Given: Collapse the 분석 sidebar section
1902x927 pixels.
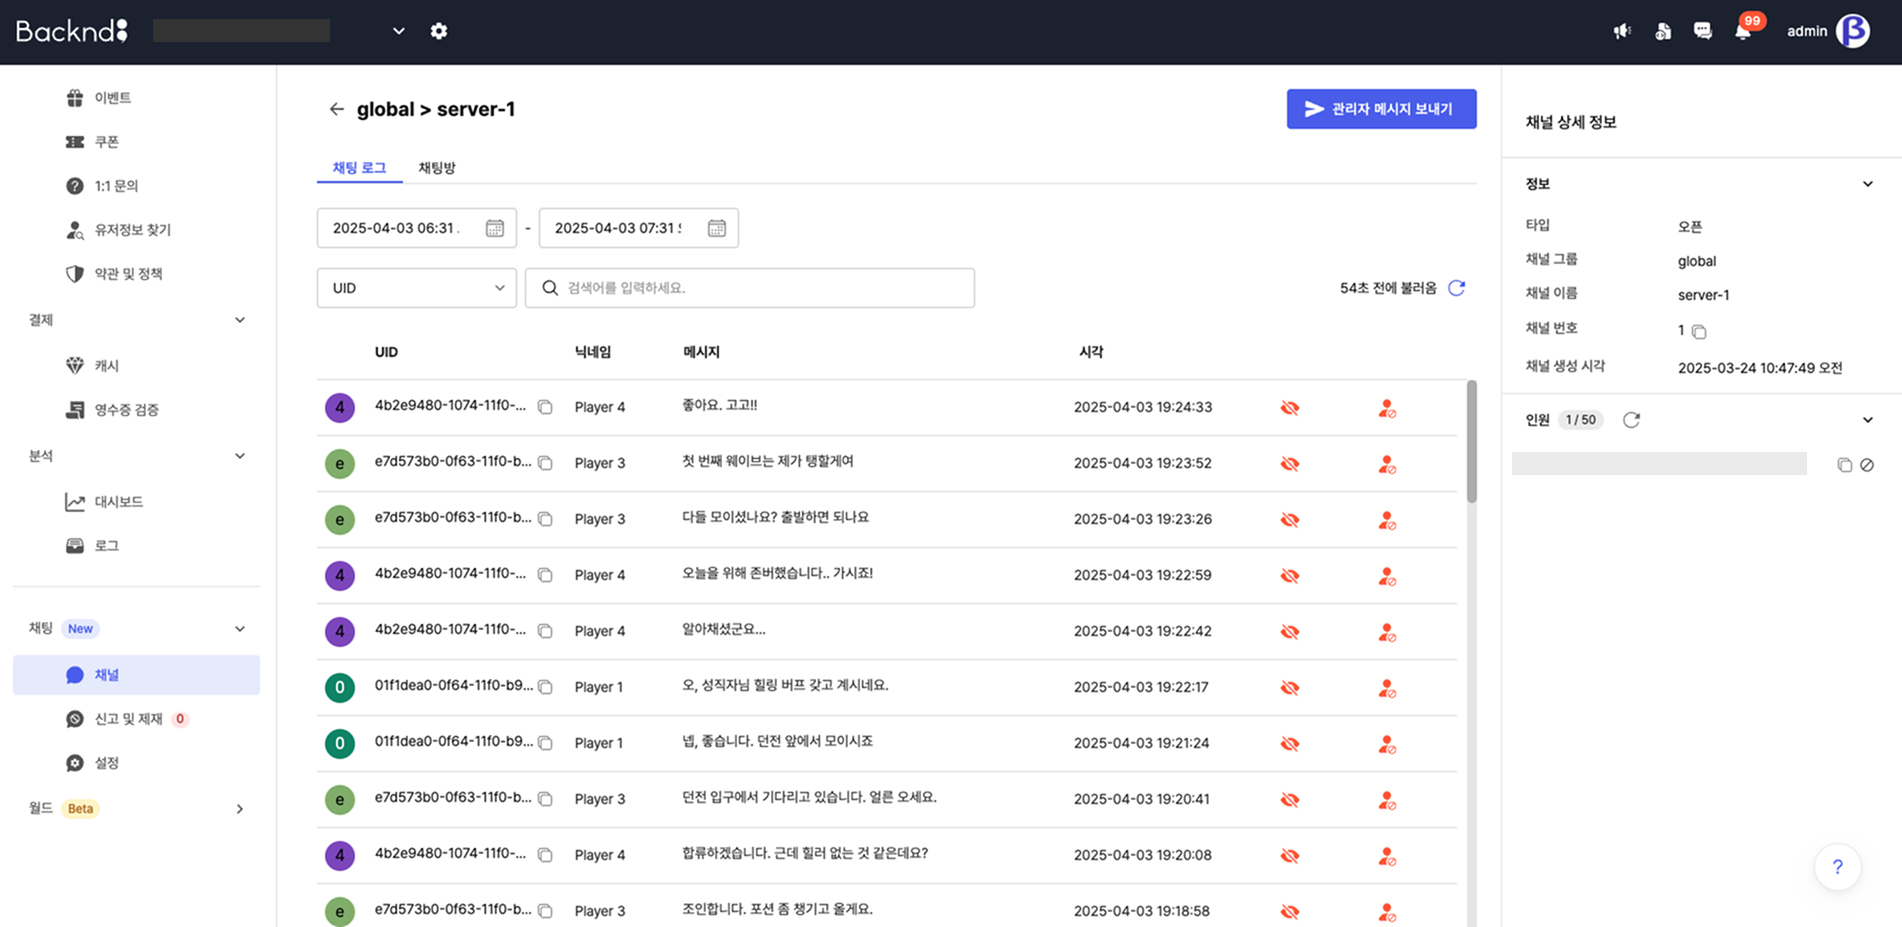Looking at the screenshot, I should (x=240, y=456).
